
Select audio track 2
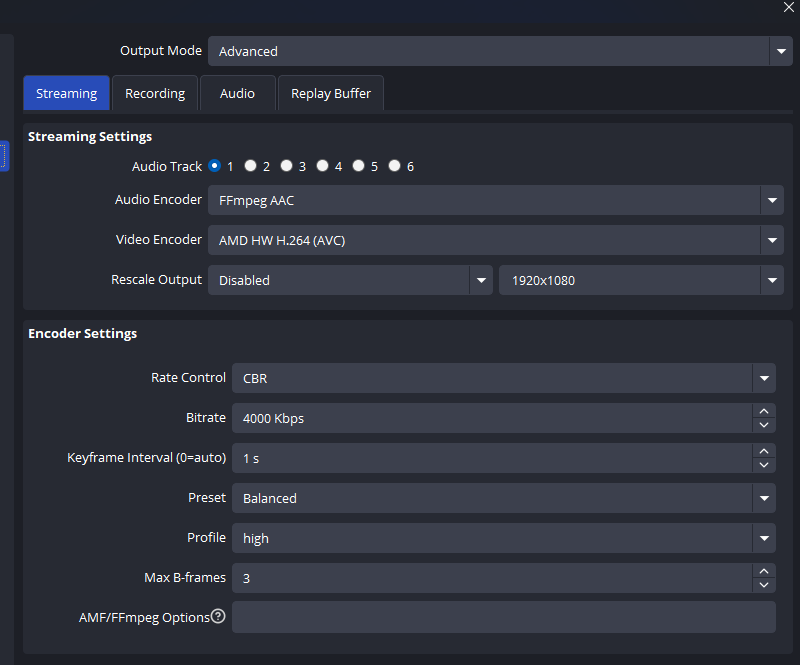tap(250, 166)
